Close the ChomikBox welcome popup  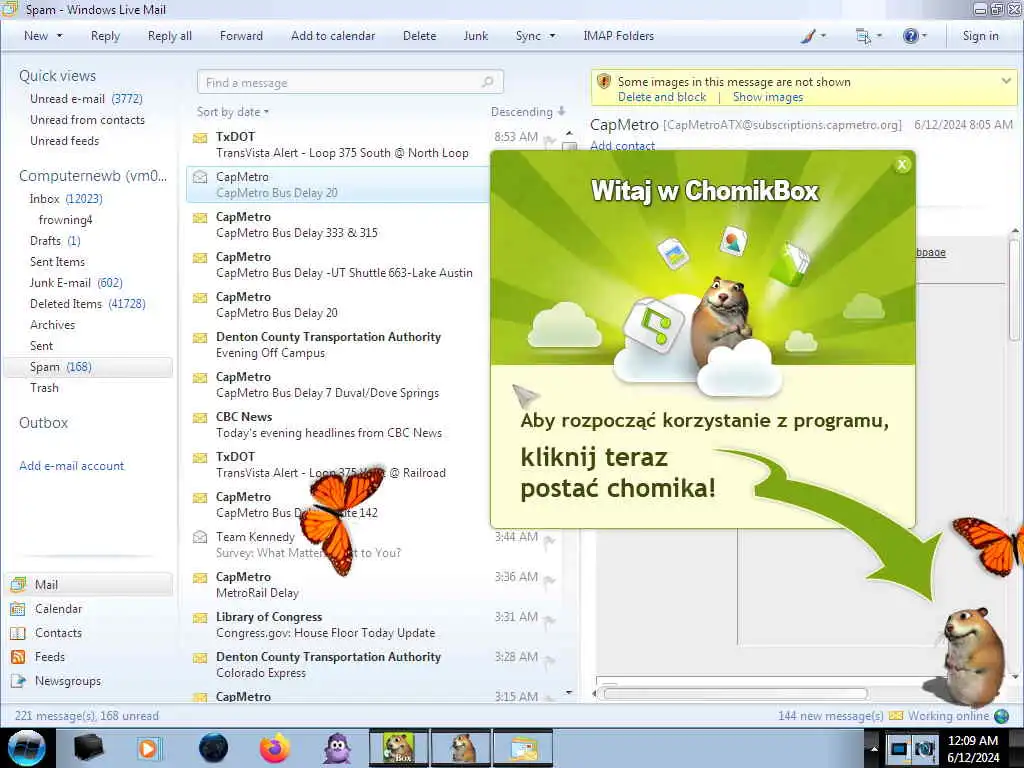(902, 165)
